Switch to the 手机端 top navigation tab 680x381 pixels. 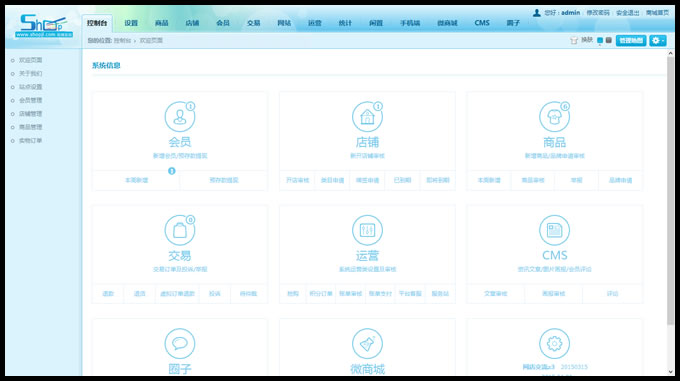410,23
